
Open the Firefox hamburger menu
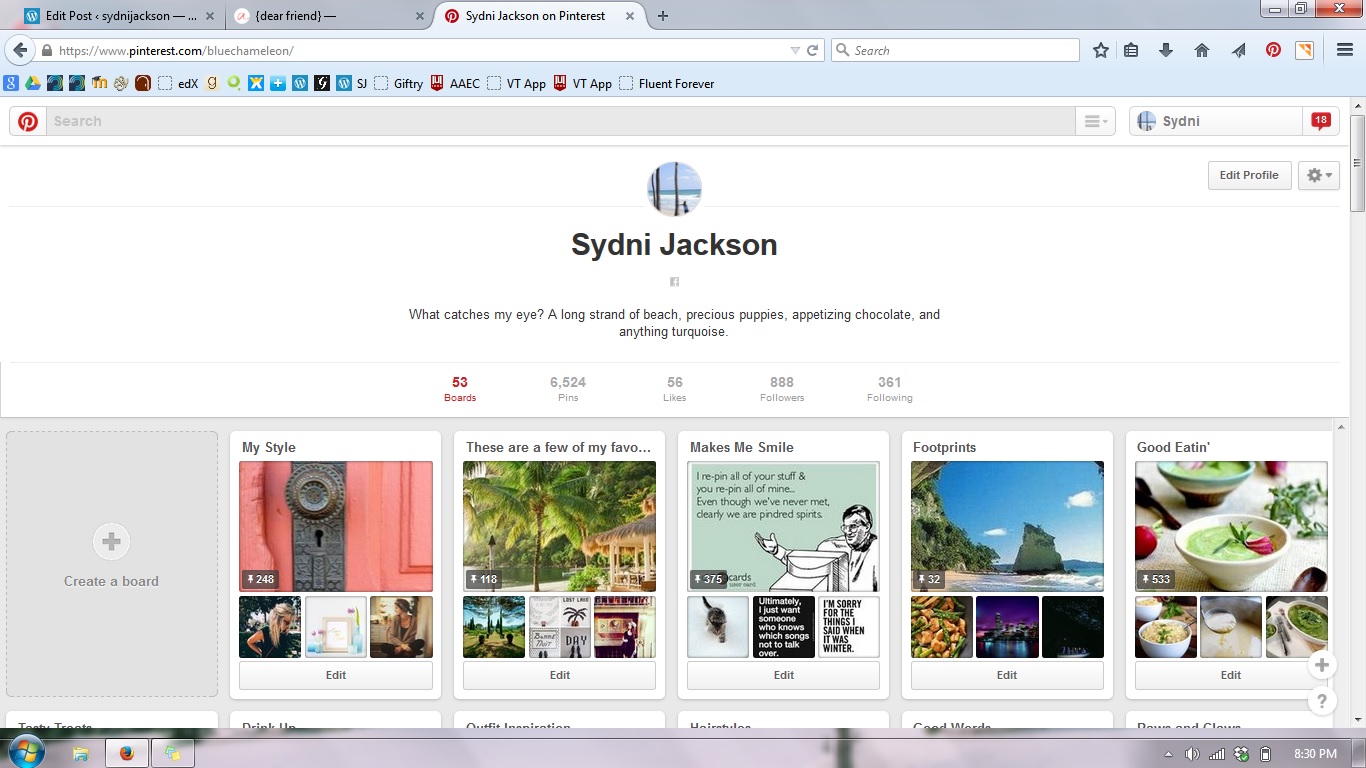(x=1345, y=50)
